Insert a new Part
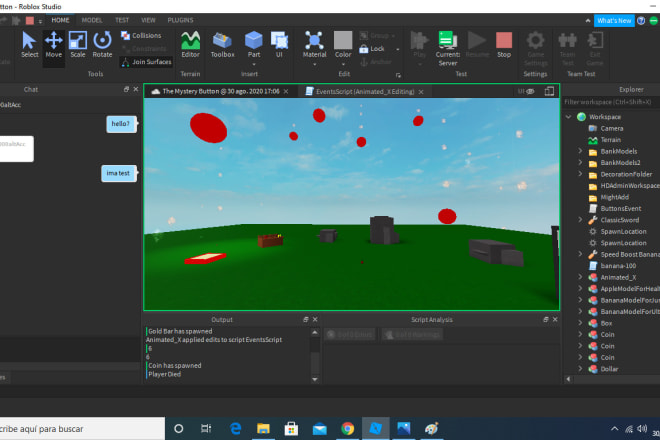 pyautogui.click(x=254, y=41)
